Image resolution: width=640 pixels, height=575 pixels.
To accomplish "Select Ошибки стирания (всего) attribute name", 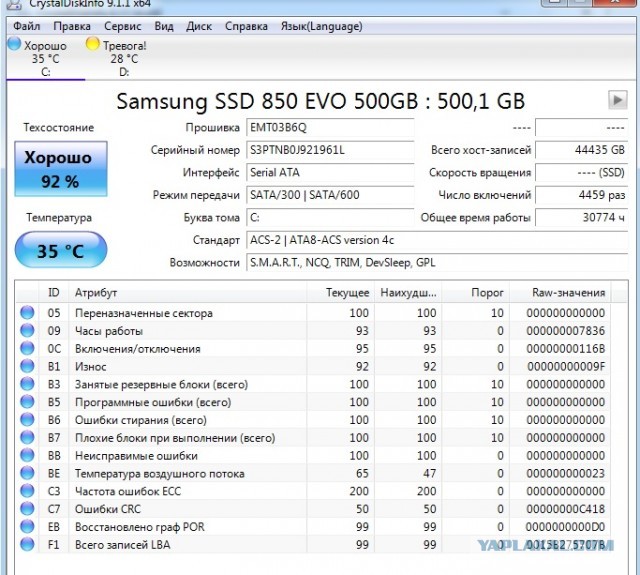I will [x=141, y=420].
